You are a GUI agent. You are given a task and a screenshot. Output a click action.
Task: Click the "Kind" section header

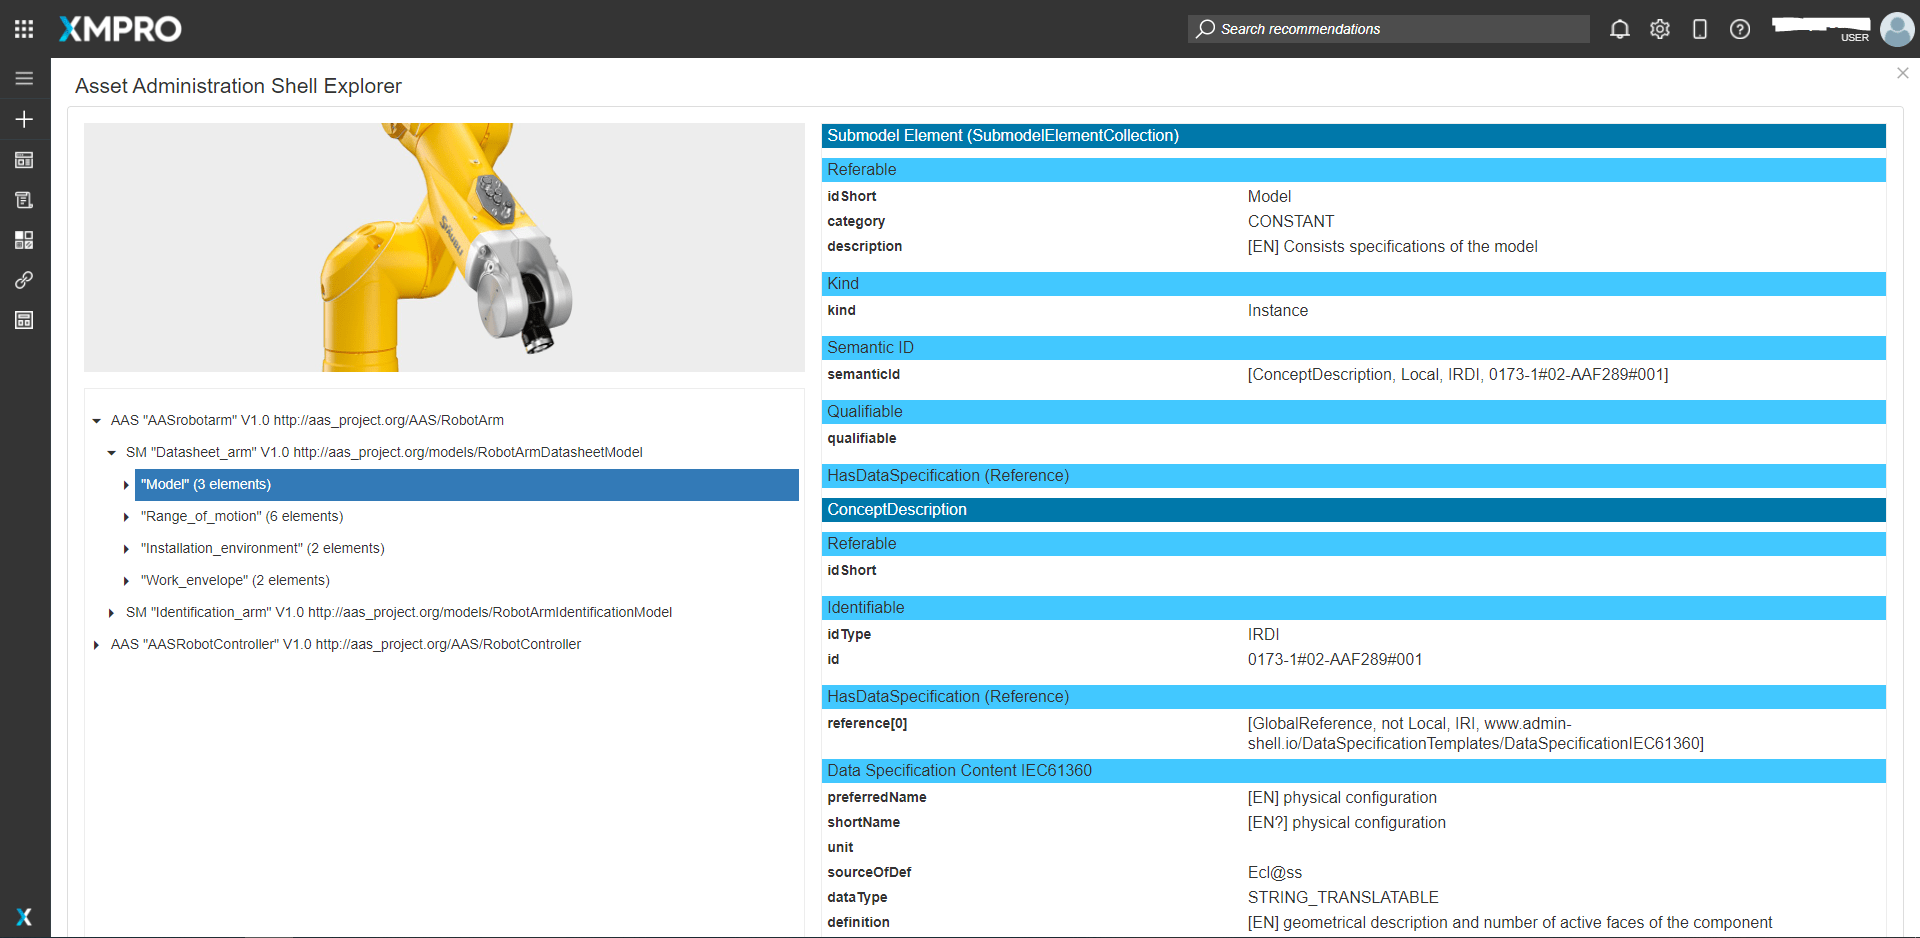pos(1353,284)
